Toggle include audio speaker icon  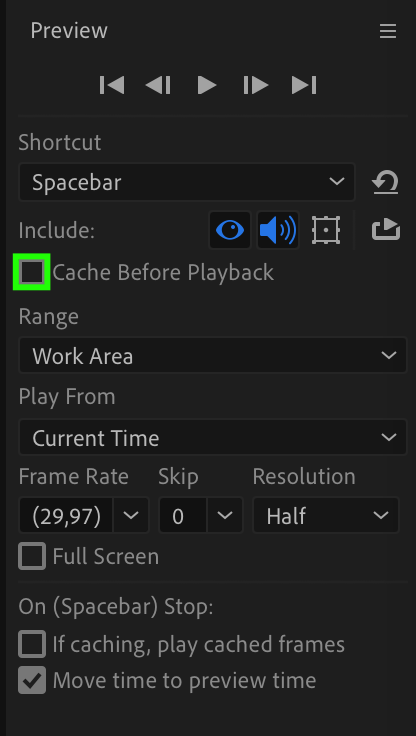pos(278,230)
